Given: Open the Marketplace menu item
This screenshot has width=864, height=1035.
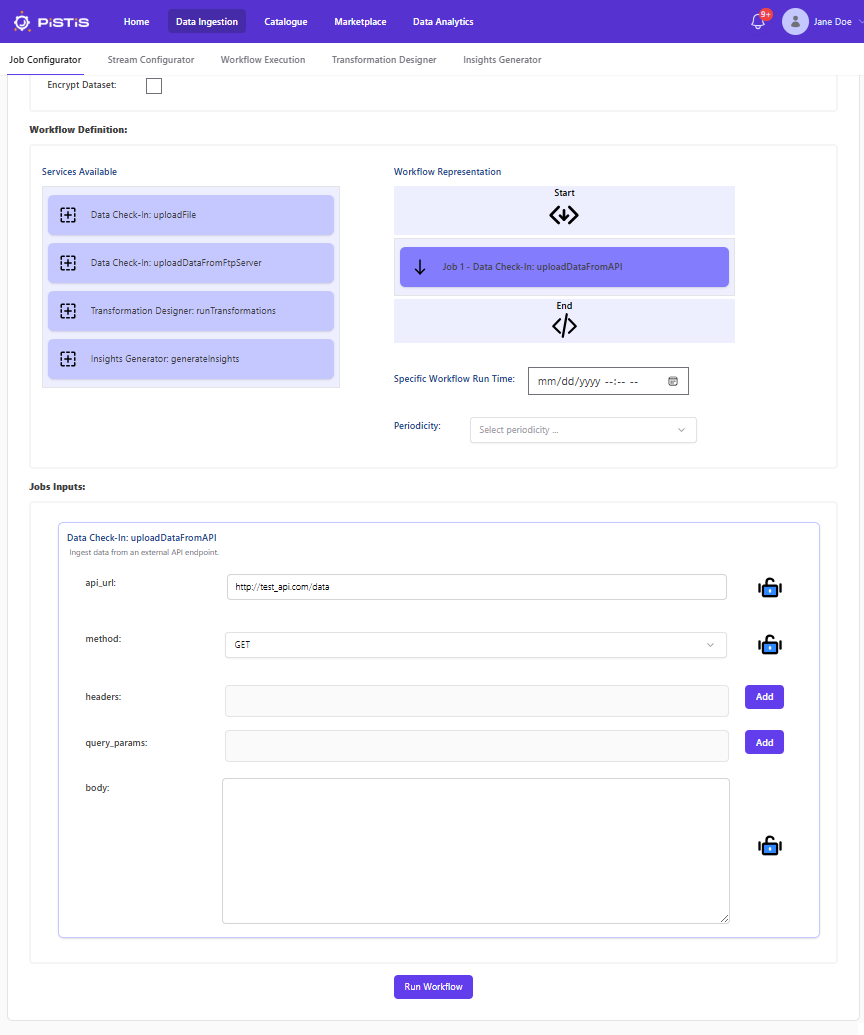Looking at the screenshot, I should [360, 22].
